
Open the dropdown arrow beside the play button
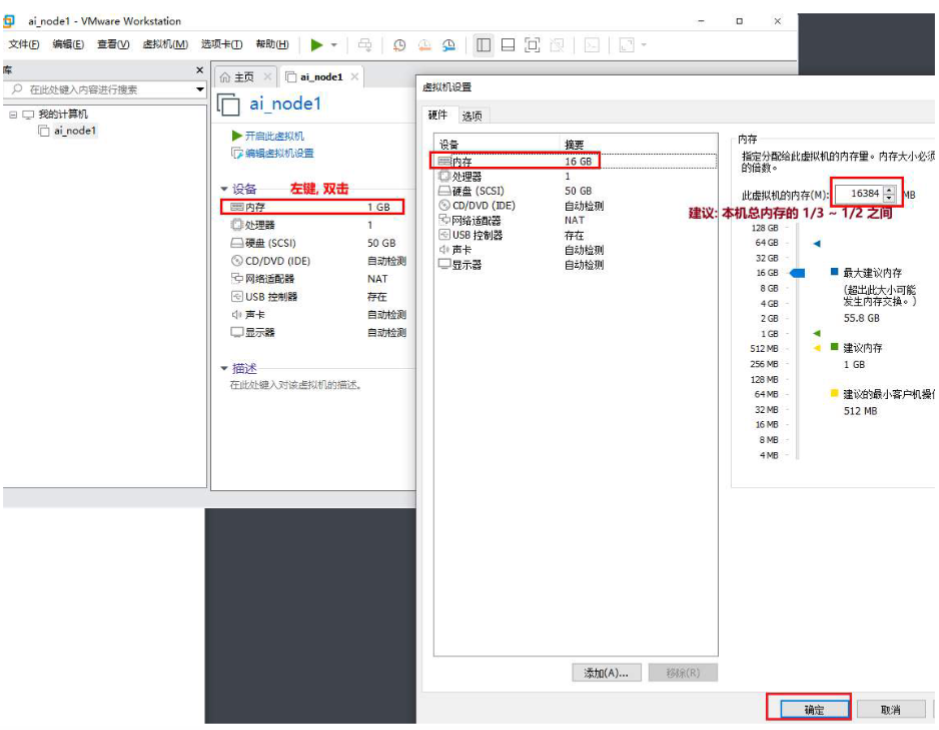[334, 45]
